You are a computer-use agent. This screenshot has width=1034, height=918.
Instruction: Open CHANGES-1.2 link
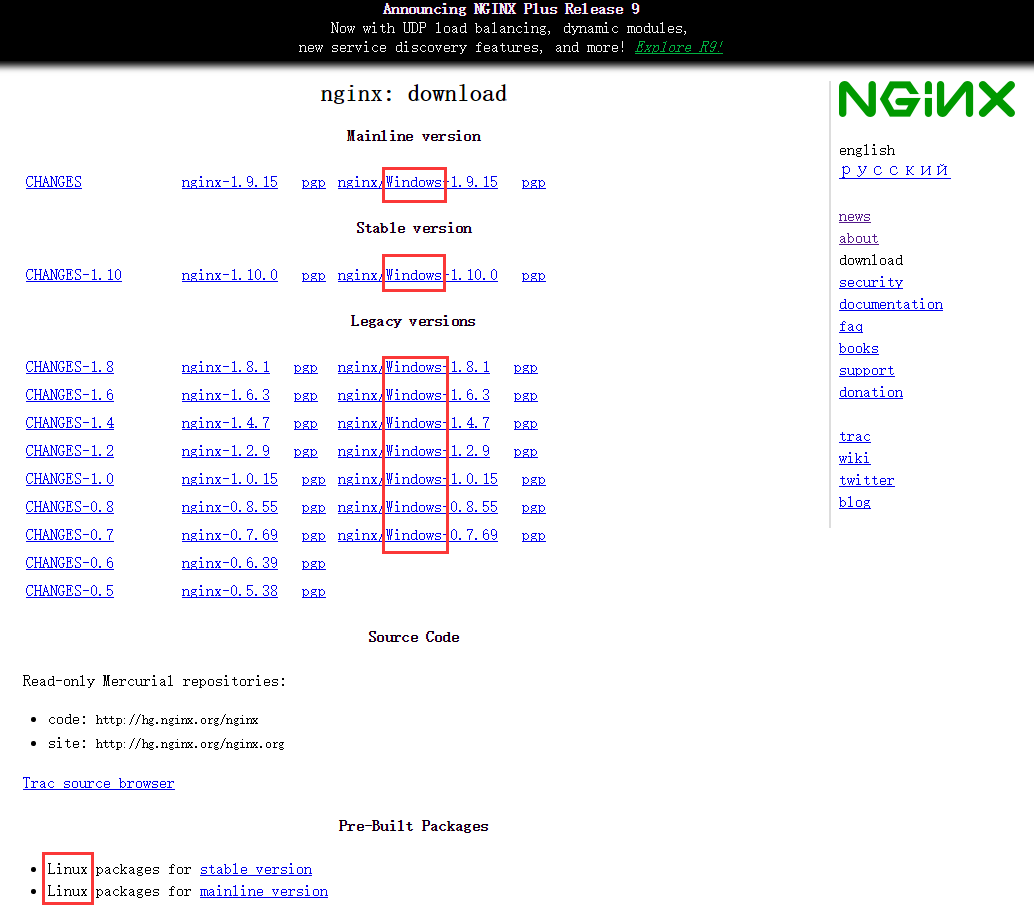69,451
